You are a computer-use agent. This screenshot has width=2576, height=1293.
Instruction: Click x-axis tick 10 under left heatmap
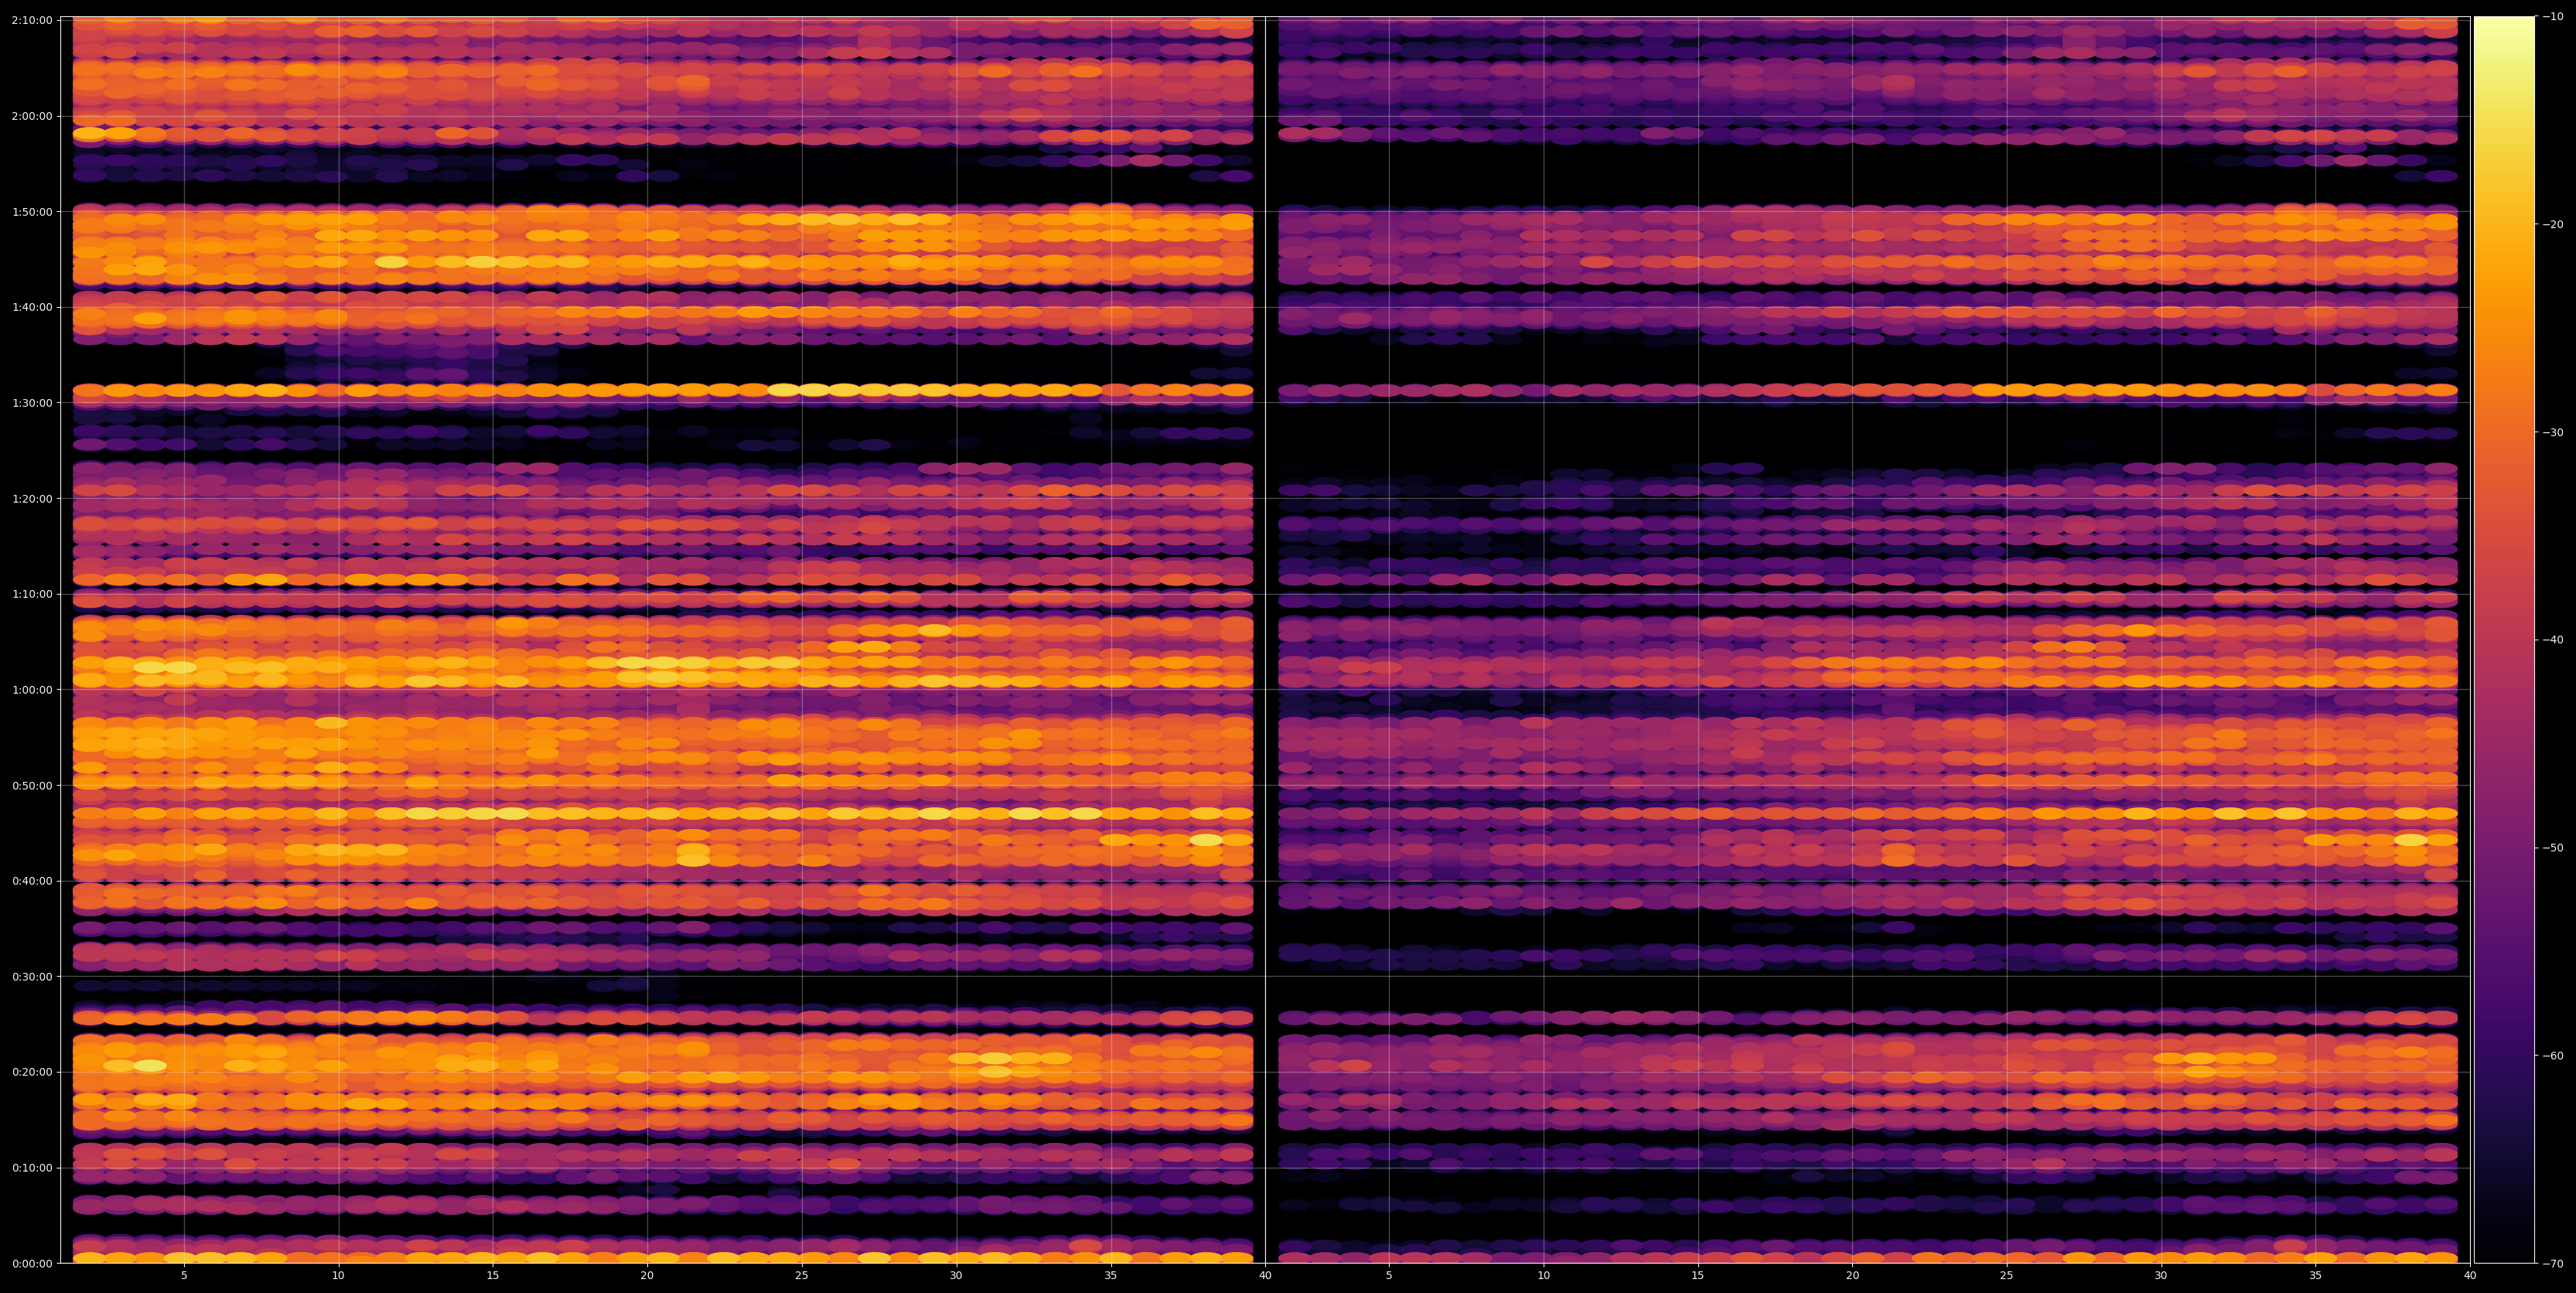tap(338, 1276)
